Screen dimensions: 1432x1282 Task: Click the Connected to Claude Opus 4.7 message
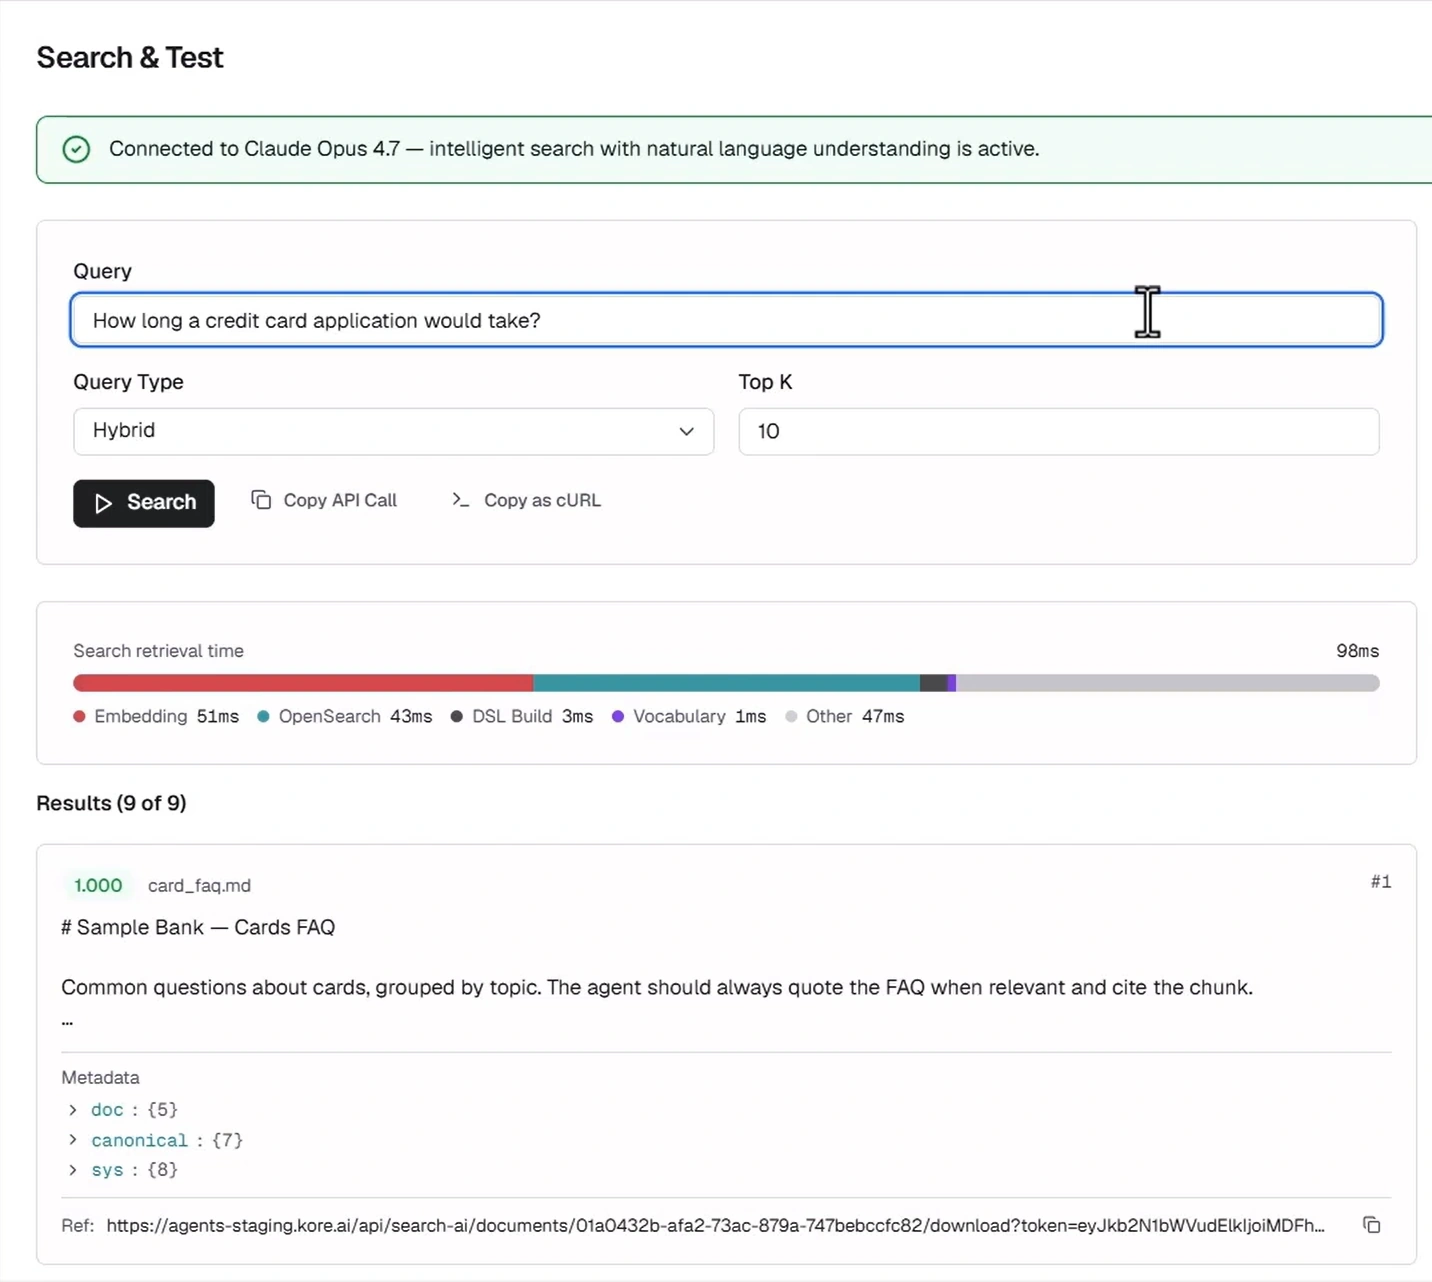click(574, 149)
